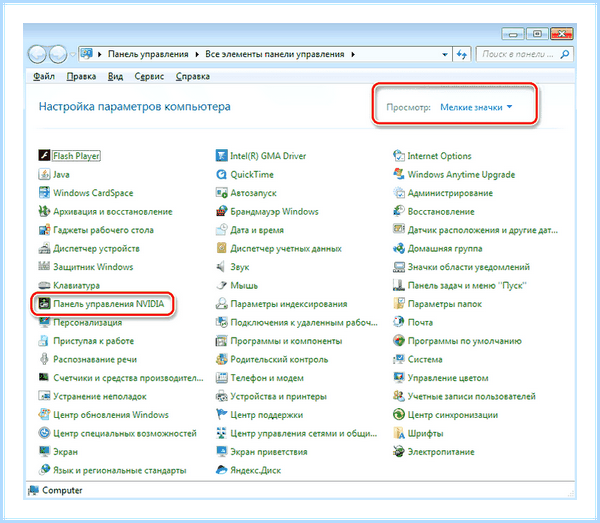This screenshot has width=600, height=523.
Task: Open the Клавиатура keyboard icon
Action: coord(44,285)
